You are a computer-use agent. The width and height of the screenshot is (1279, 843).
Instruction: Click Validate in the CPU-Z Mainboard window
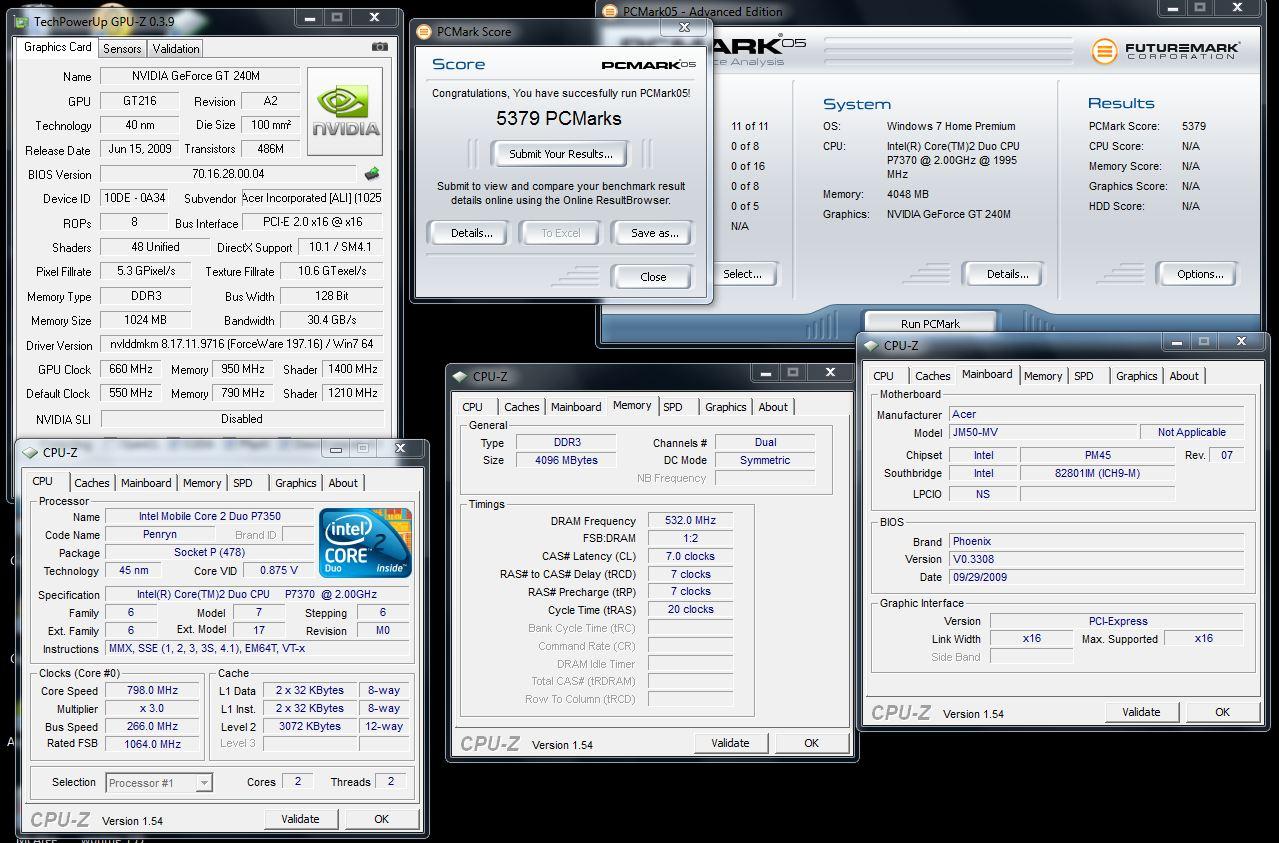pyautogui.click(x=1141, y=712)
